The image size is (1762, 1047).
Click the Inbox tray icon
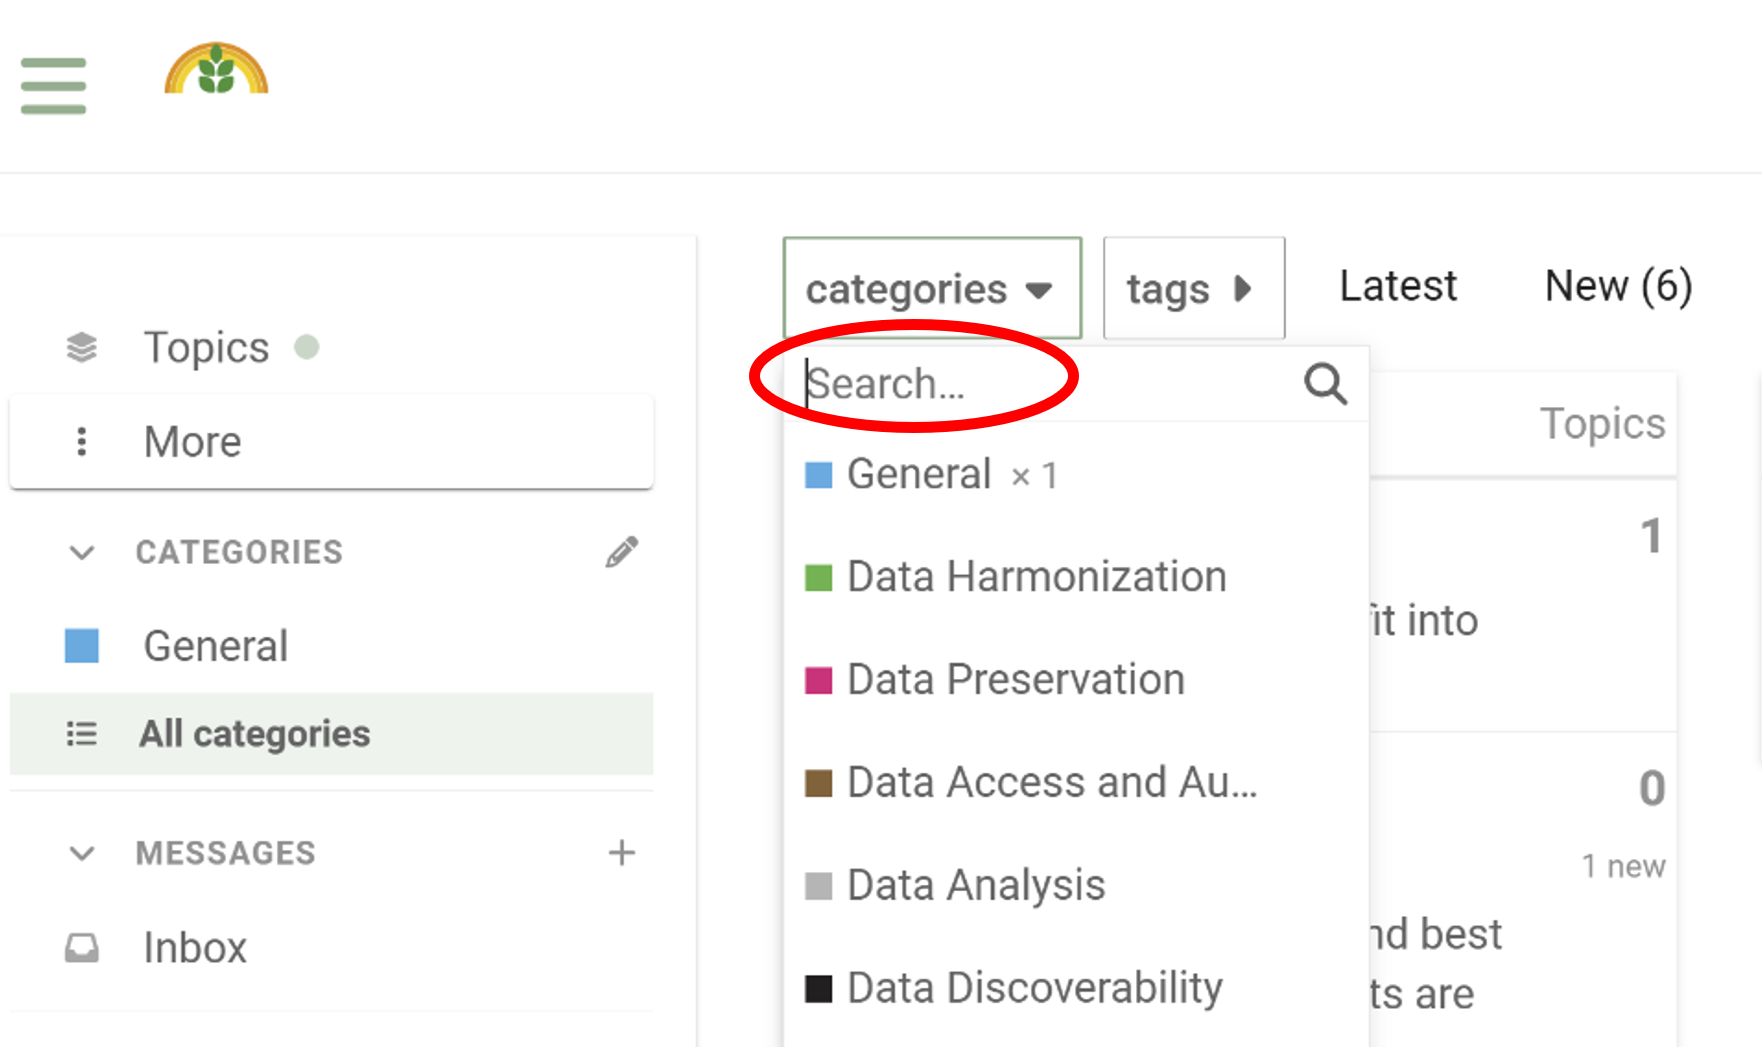82,948
